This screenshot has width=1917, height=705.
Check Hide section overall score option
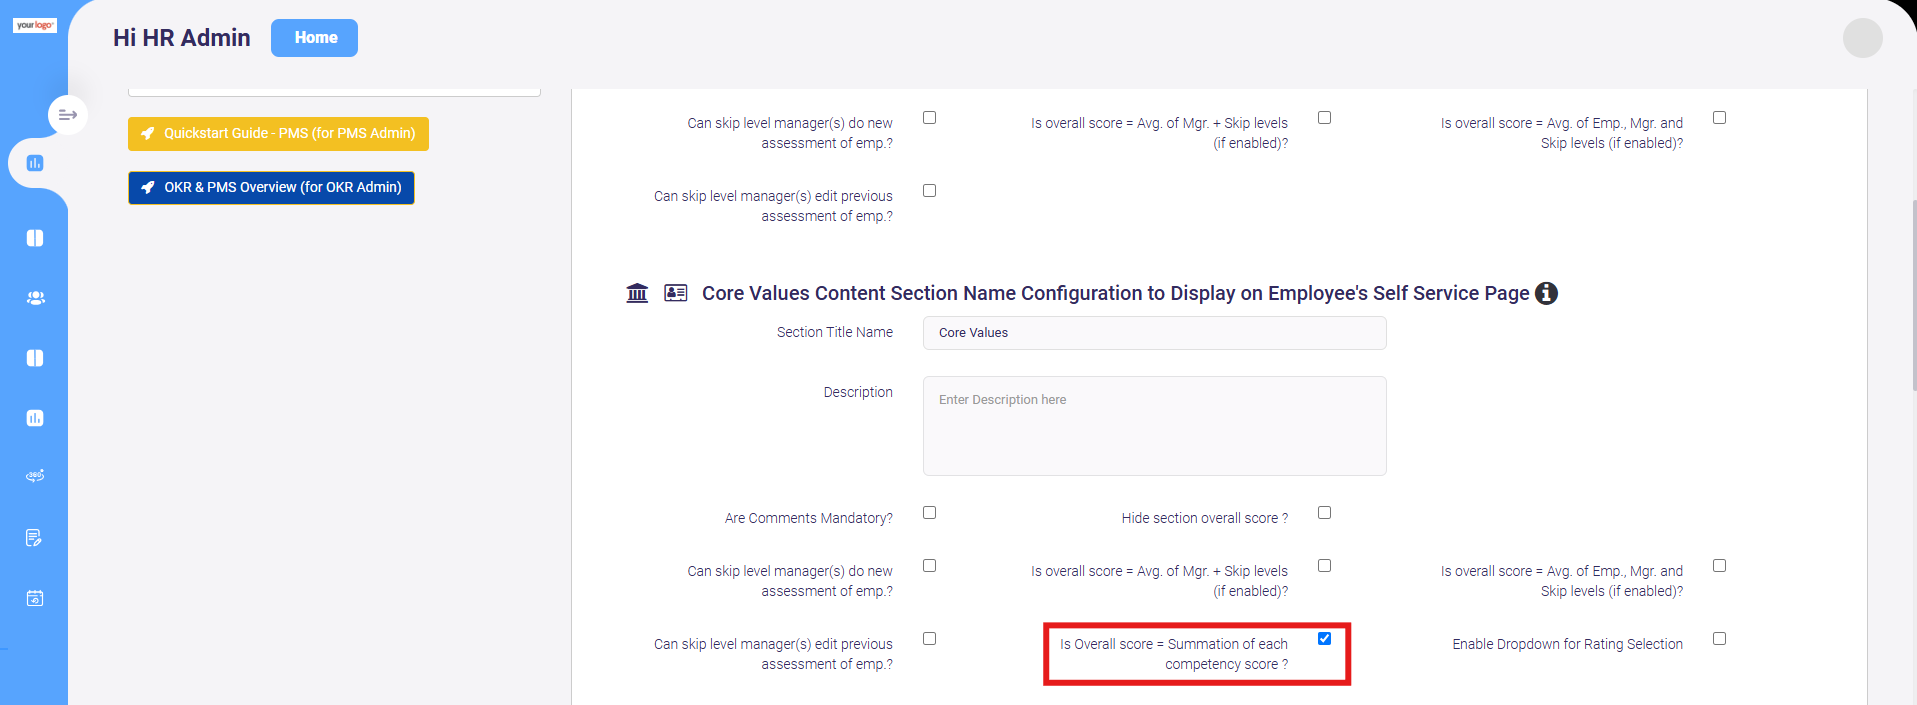(x=1324, y=513)
